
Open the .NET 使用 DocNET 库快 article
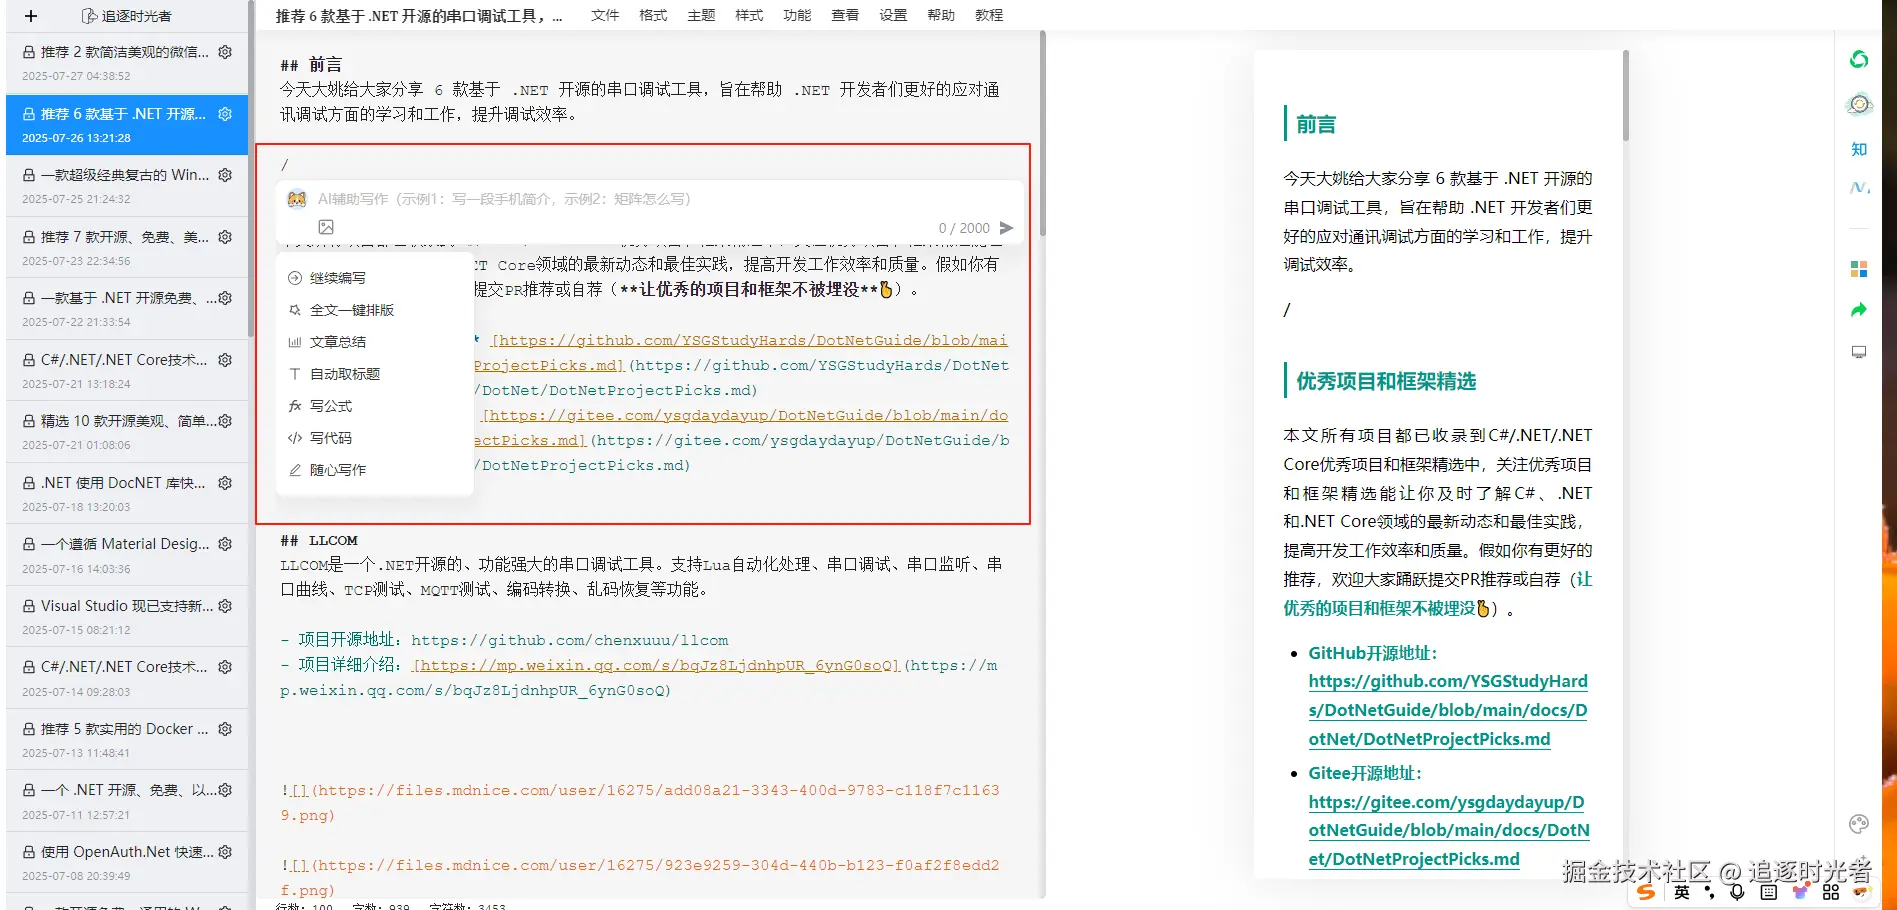coord(126,494)
